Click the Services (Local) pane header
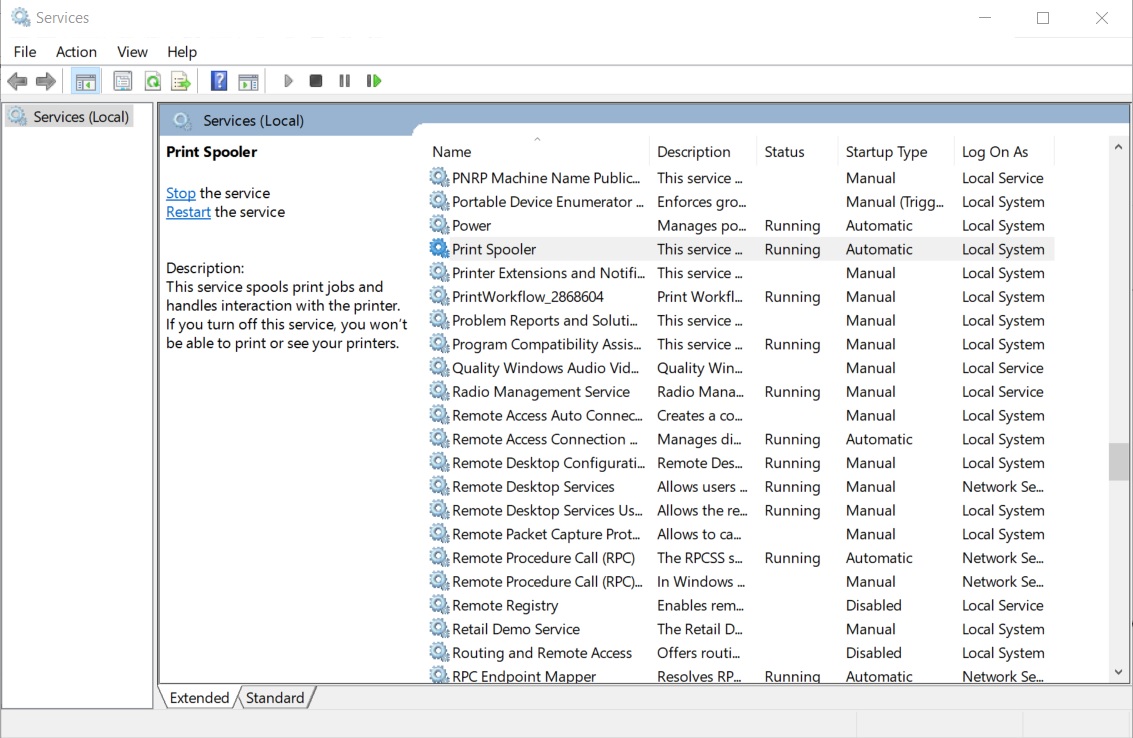This screenshot has width=1133, height=738. (253, 121)
